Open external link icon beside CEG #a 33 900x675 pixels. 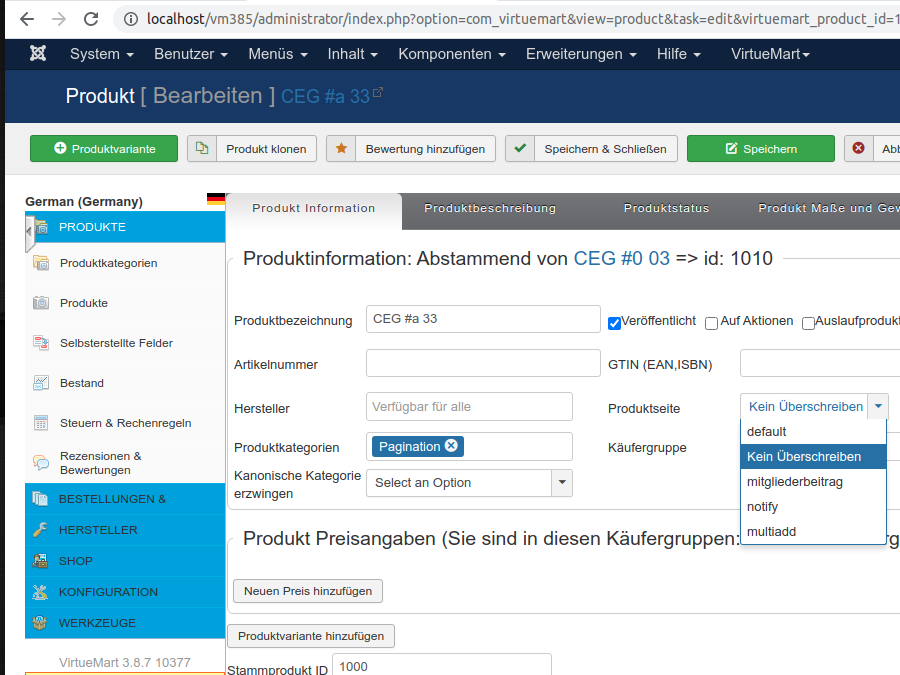[378, 94]
